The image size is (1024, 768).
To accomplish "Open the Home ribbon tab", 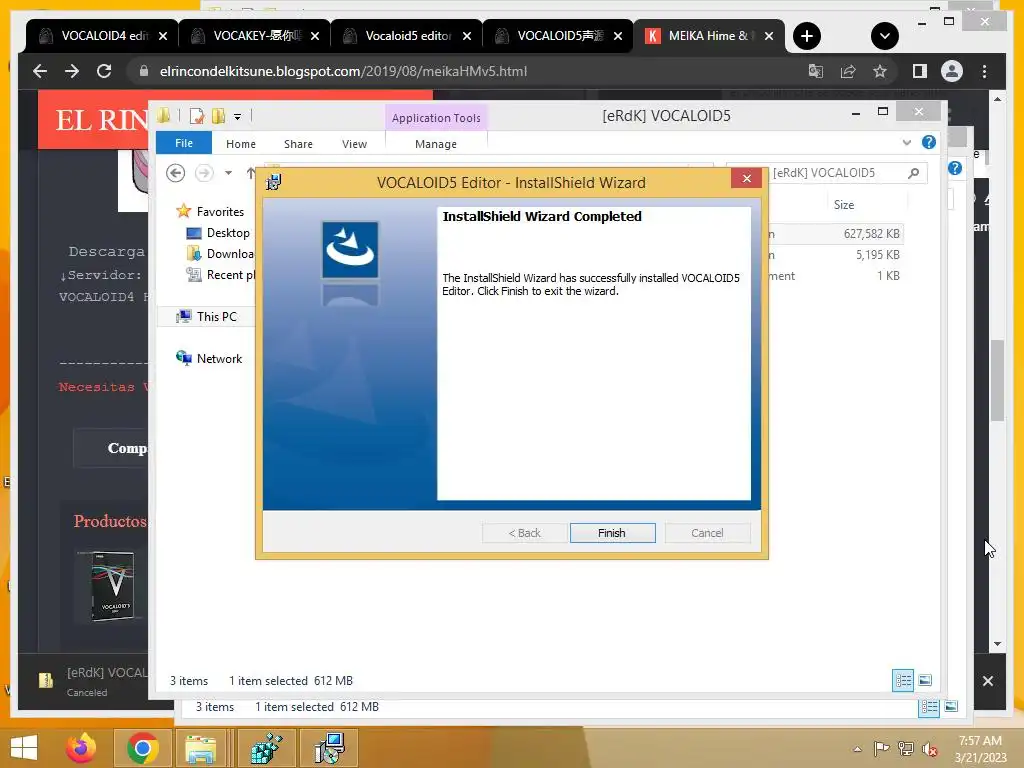I will pyautogui.click(x=240, y=144).
